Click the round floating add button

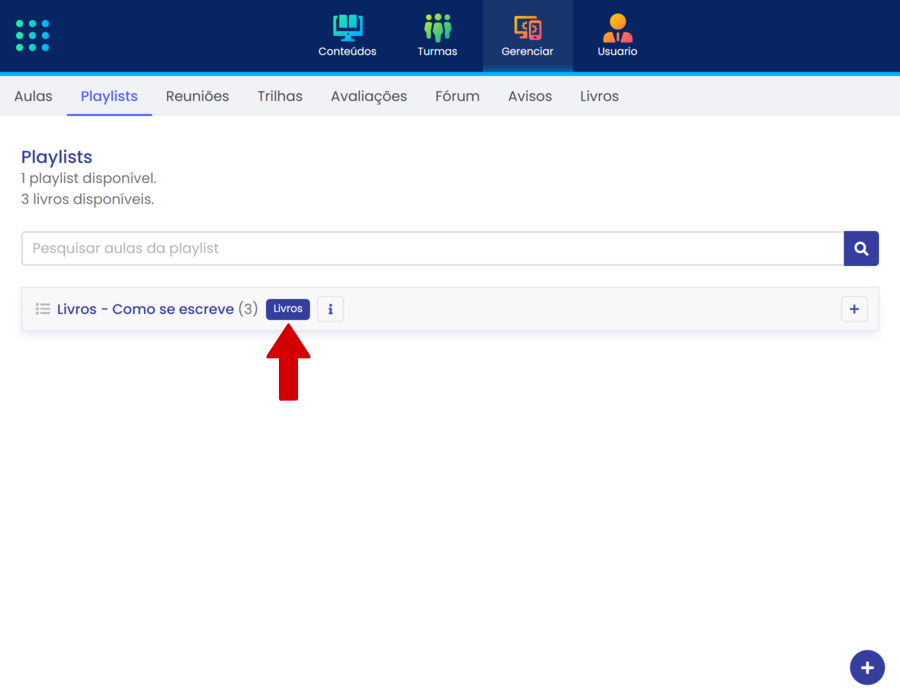tap(867, 667)
